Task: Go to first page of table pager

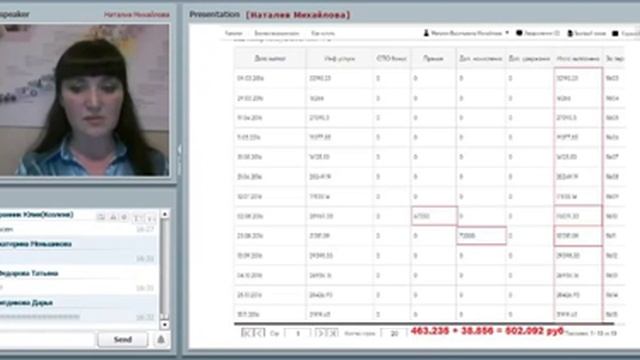Action: point(246,333)
